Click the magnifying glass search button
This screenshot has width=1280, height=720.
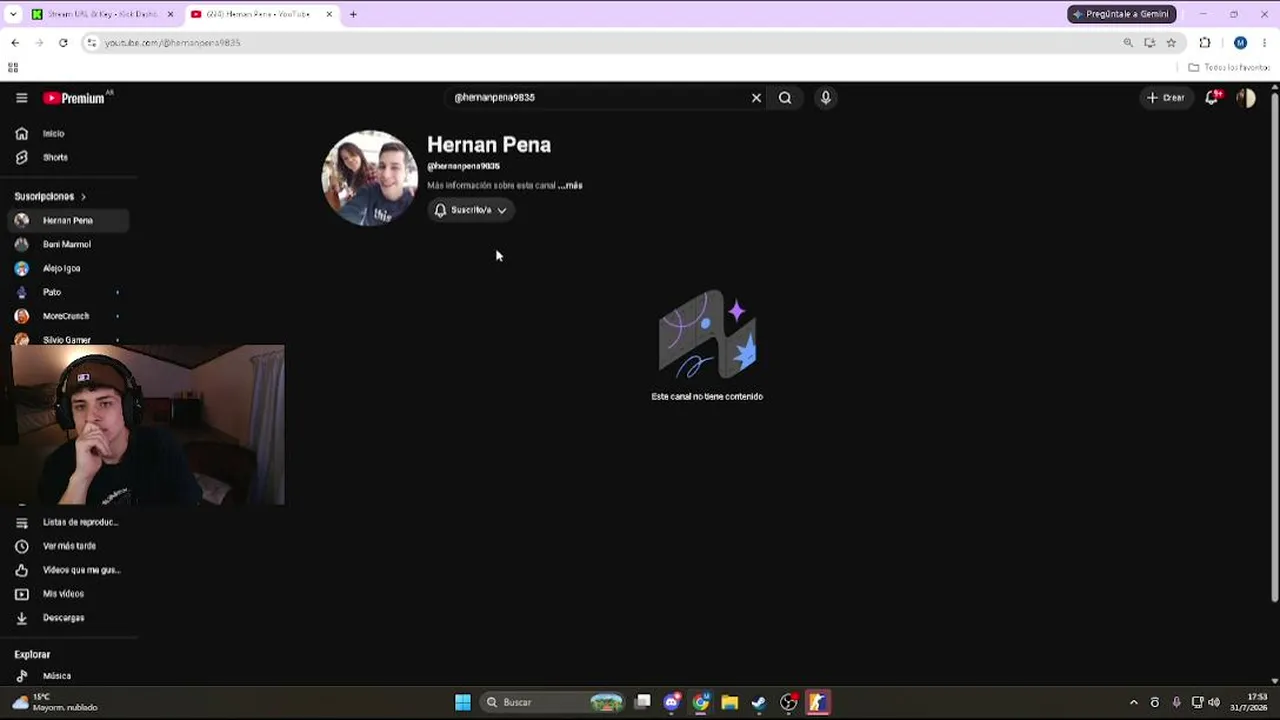pos(785,98)
